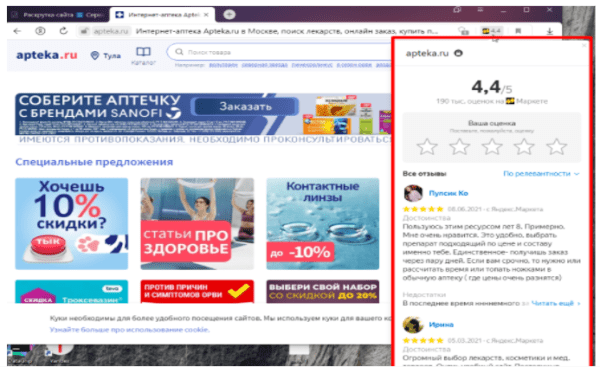This screenshot has height=367, width=600.
Task: Change city by clicking Тула location
Action: (x=106, y=56)
